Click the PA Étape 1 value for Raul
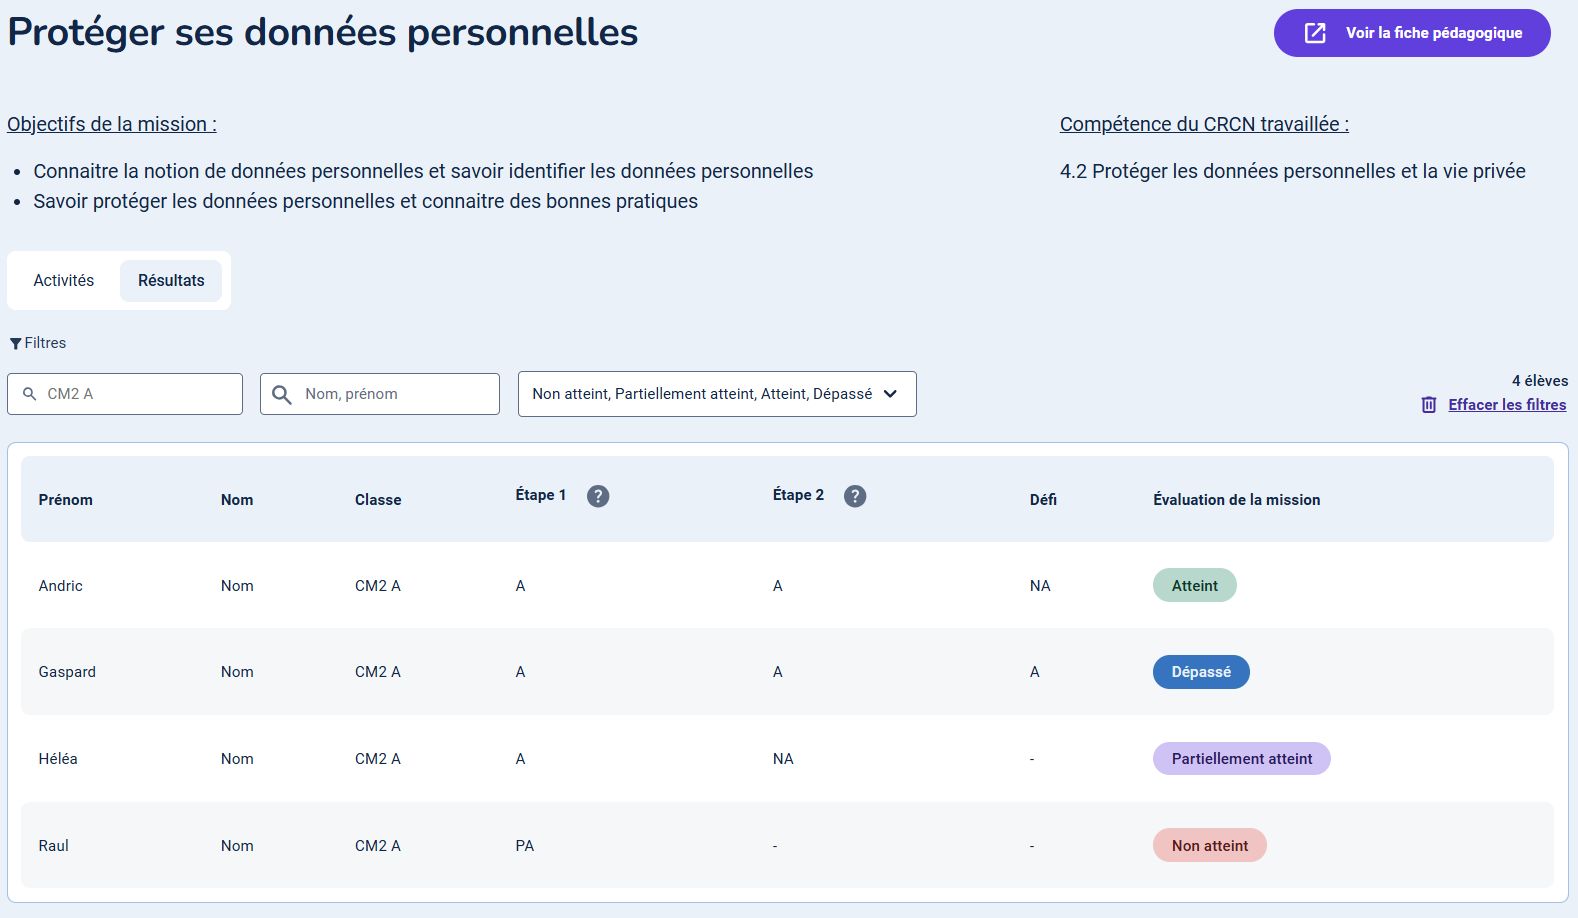The width and height of the screenshot is (1578, 918). [525, 846]
